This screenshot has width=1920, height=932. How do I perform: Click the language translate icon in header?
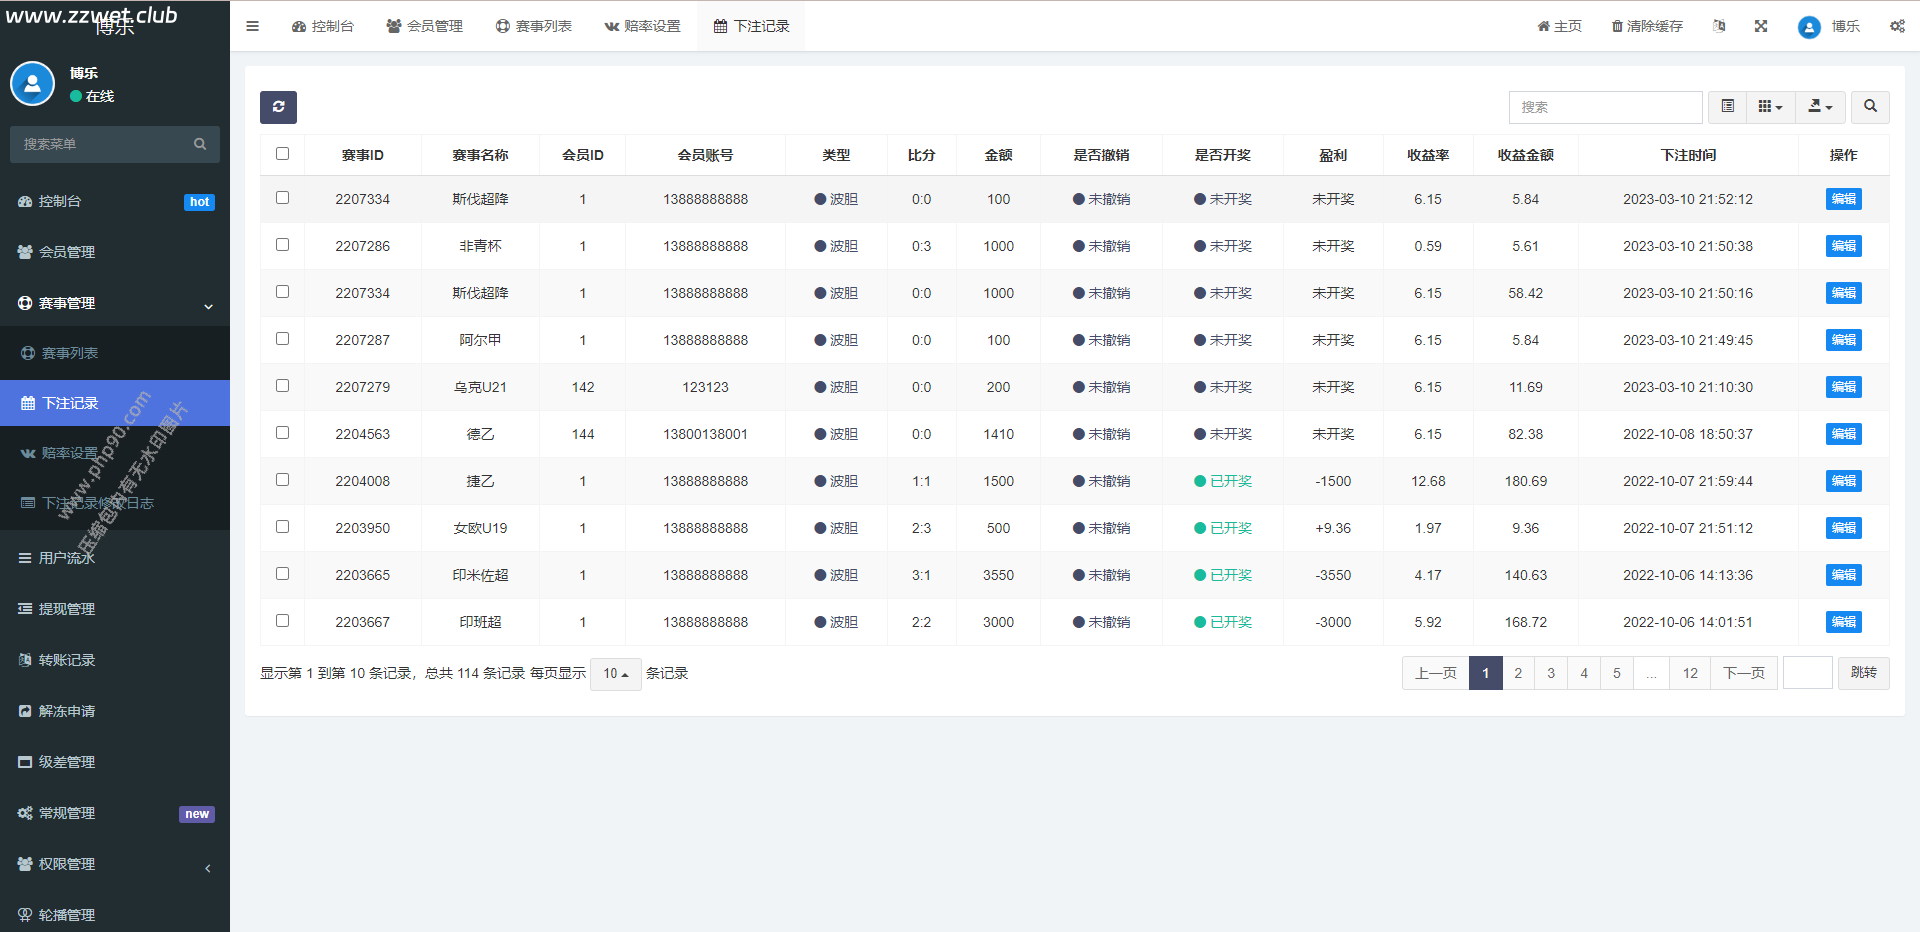point(1718,26)
